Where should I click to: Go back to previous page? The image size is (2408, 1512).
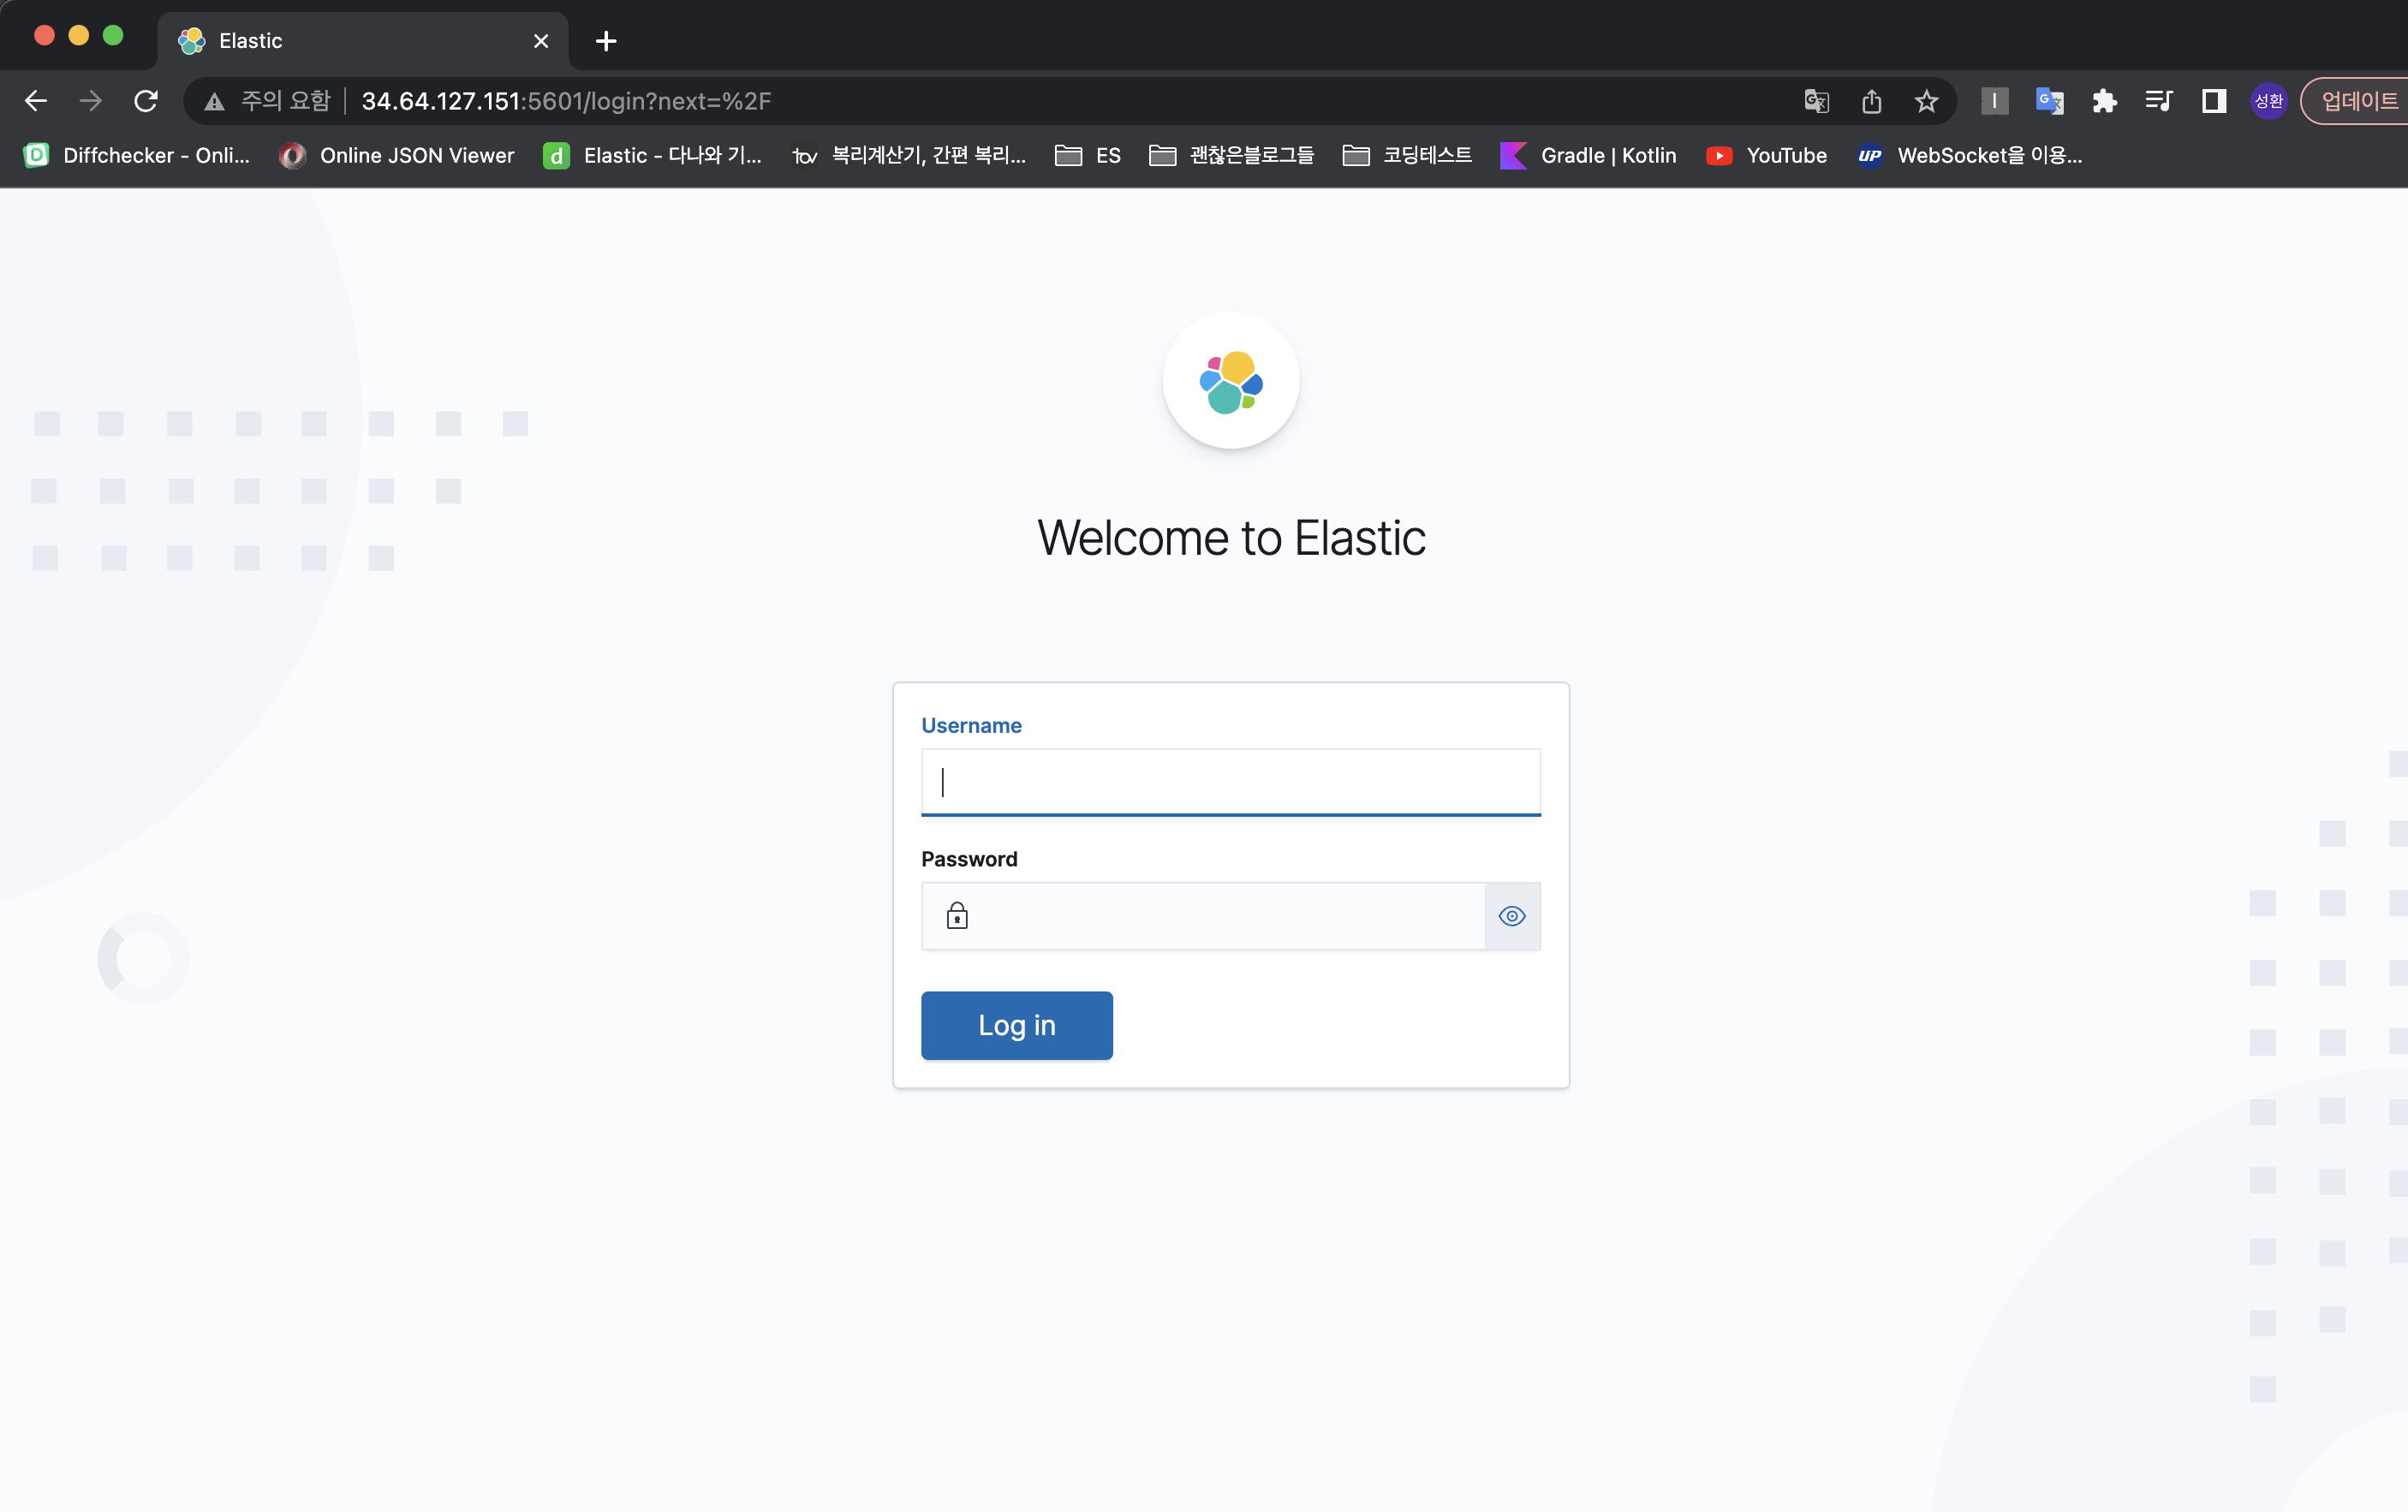(36, 101)
